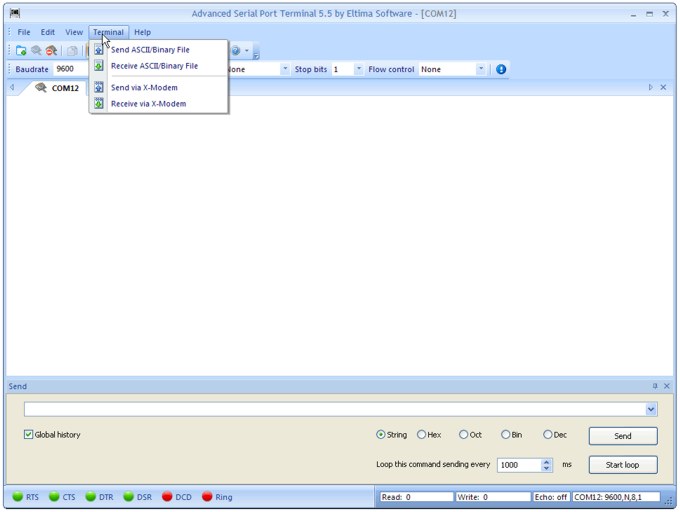
Task: Open the Help menu
Action: [x=142, y=32]
